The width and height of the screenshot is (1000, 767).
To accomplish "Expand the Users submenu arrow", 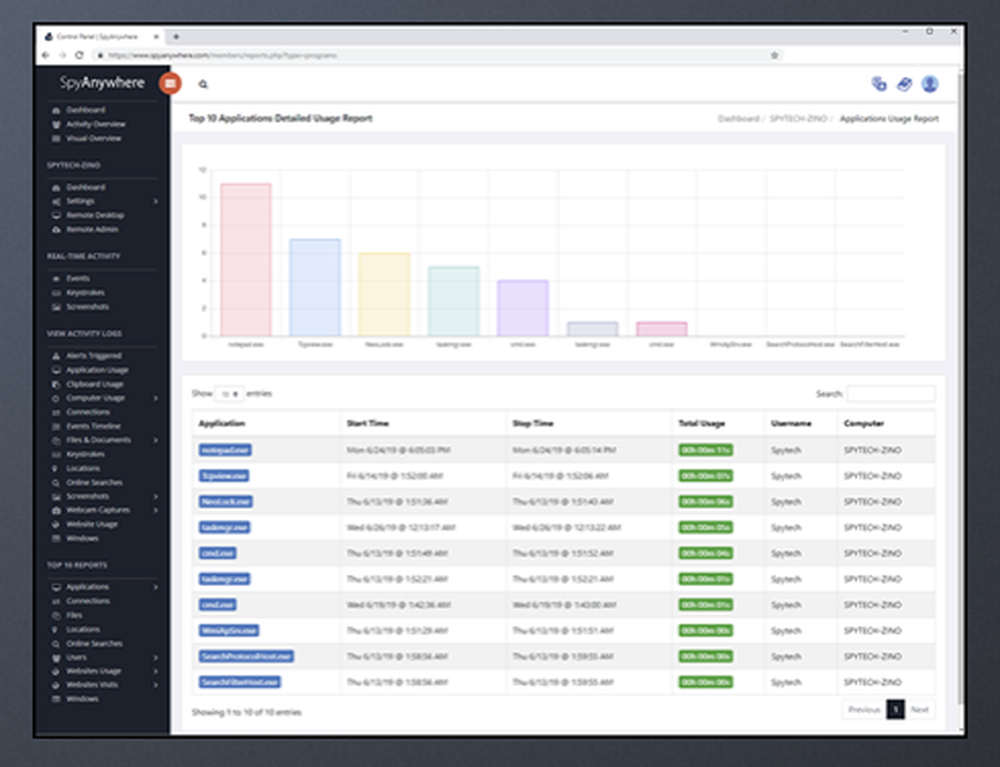I will [155, 657].
